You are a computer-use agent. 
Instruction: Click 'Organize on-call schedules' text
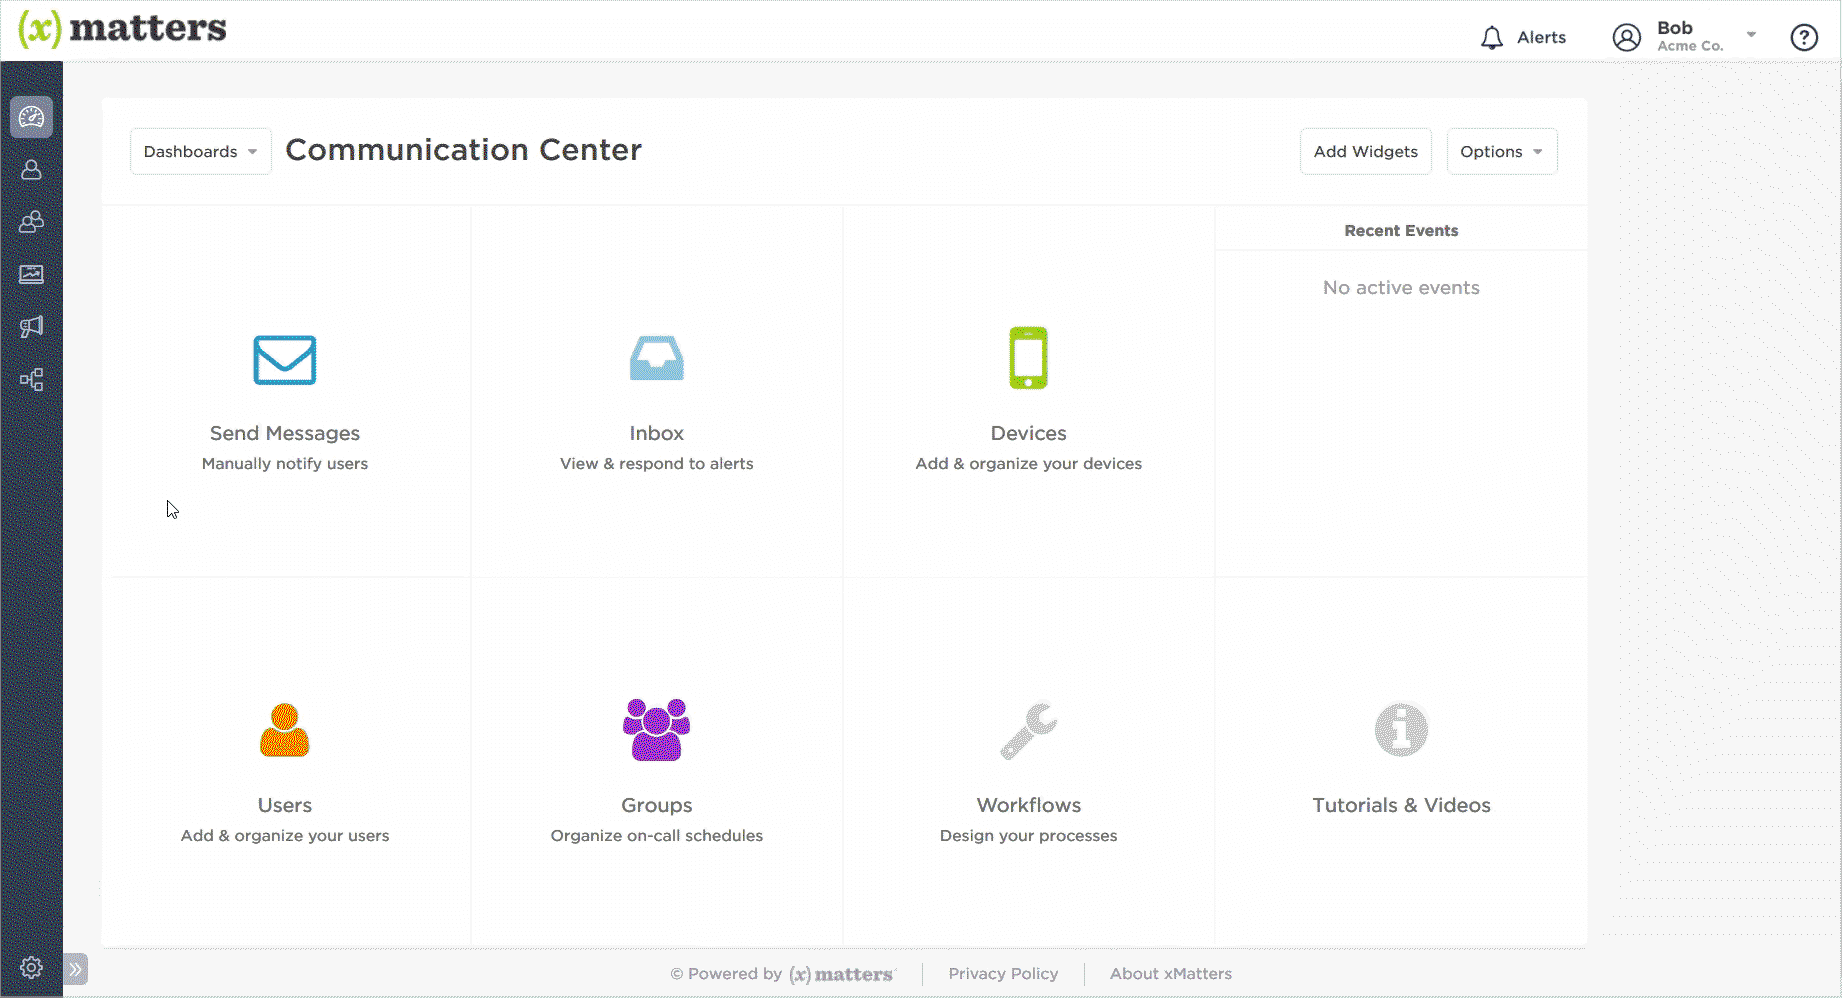(x=657, y=836)
